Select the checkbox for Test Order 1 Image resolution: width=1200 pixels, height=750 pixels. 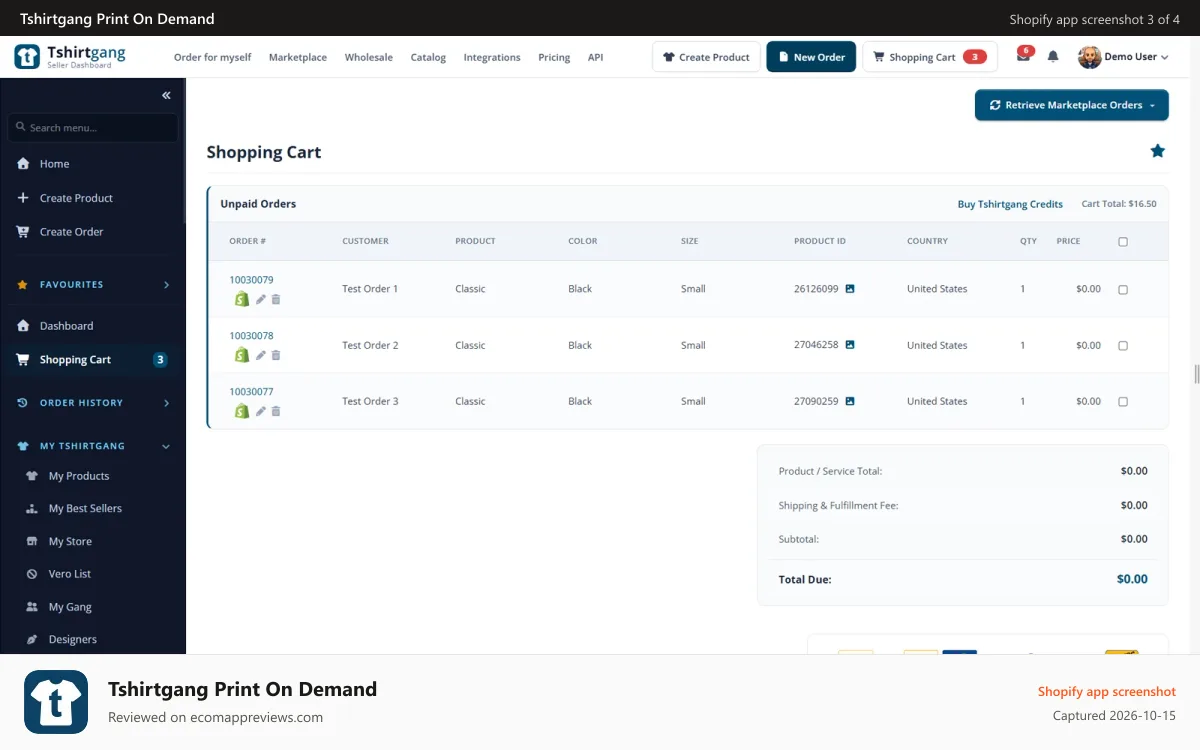pos(1123,290)
